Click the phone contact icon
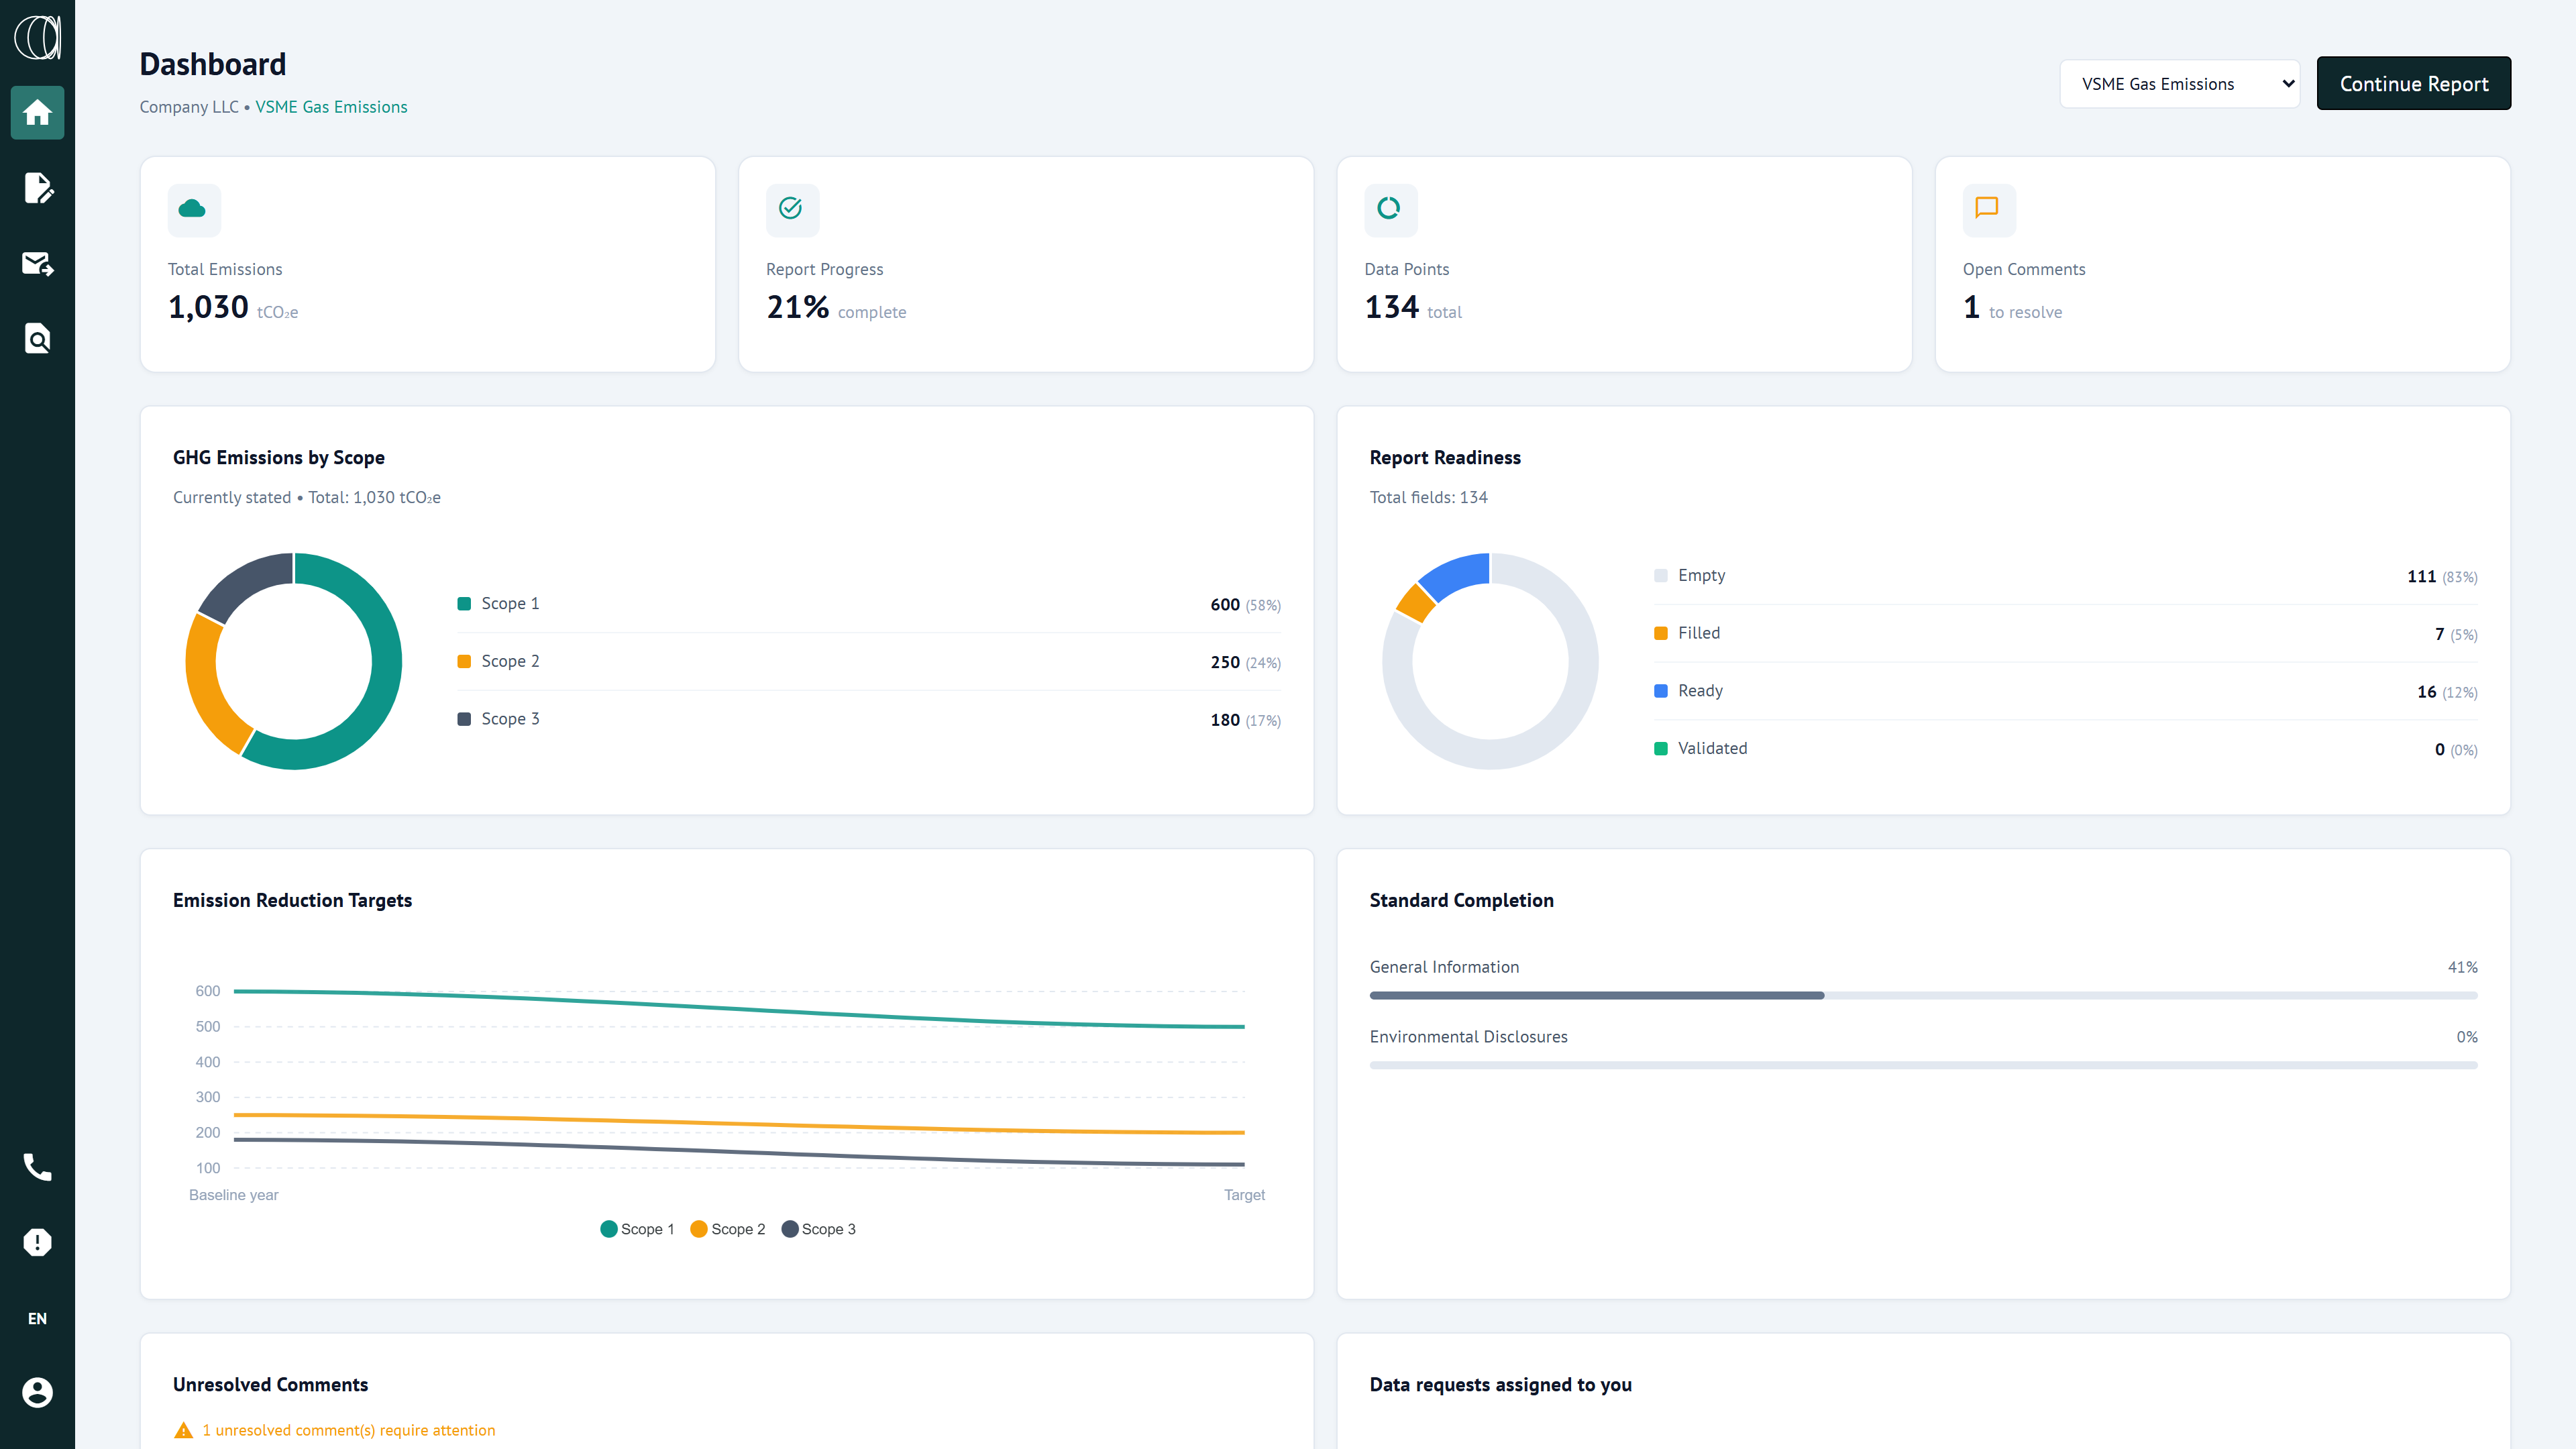This screenshot has width=2576, height=1449. pyautogui.click(x=37, y=1167)
